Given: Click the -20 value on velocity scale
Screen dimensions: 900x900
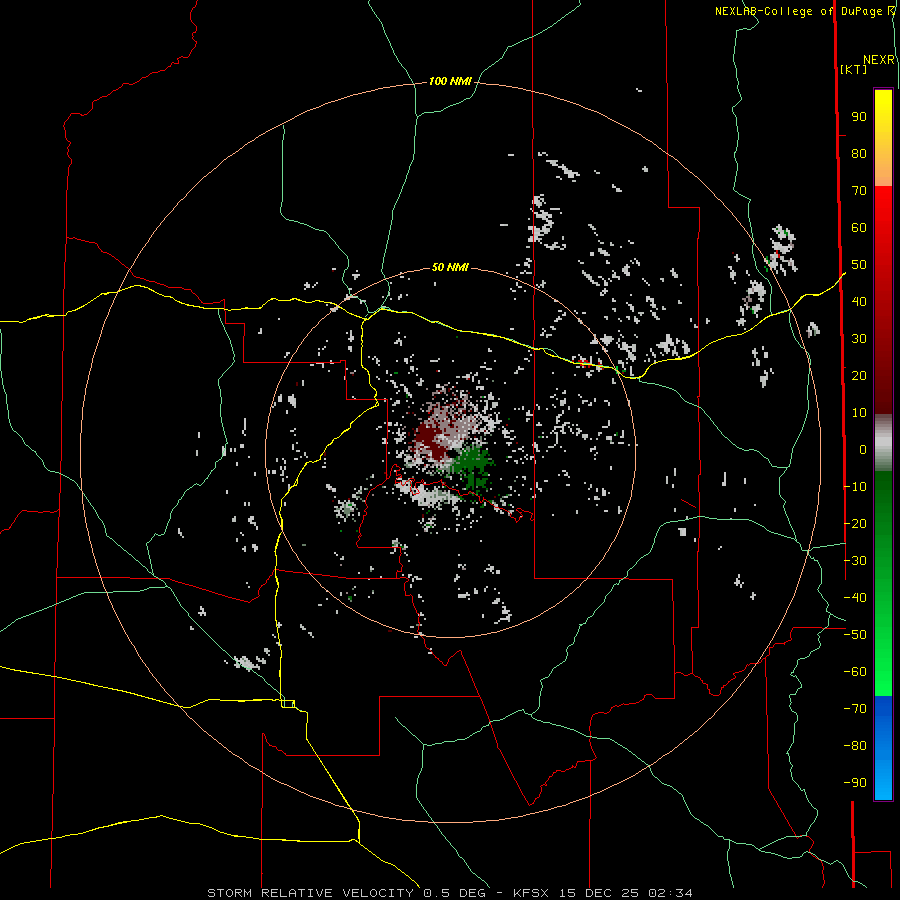Looking at the screenshot, I should [855, 523].
